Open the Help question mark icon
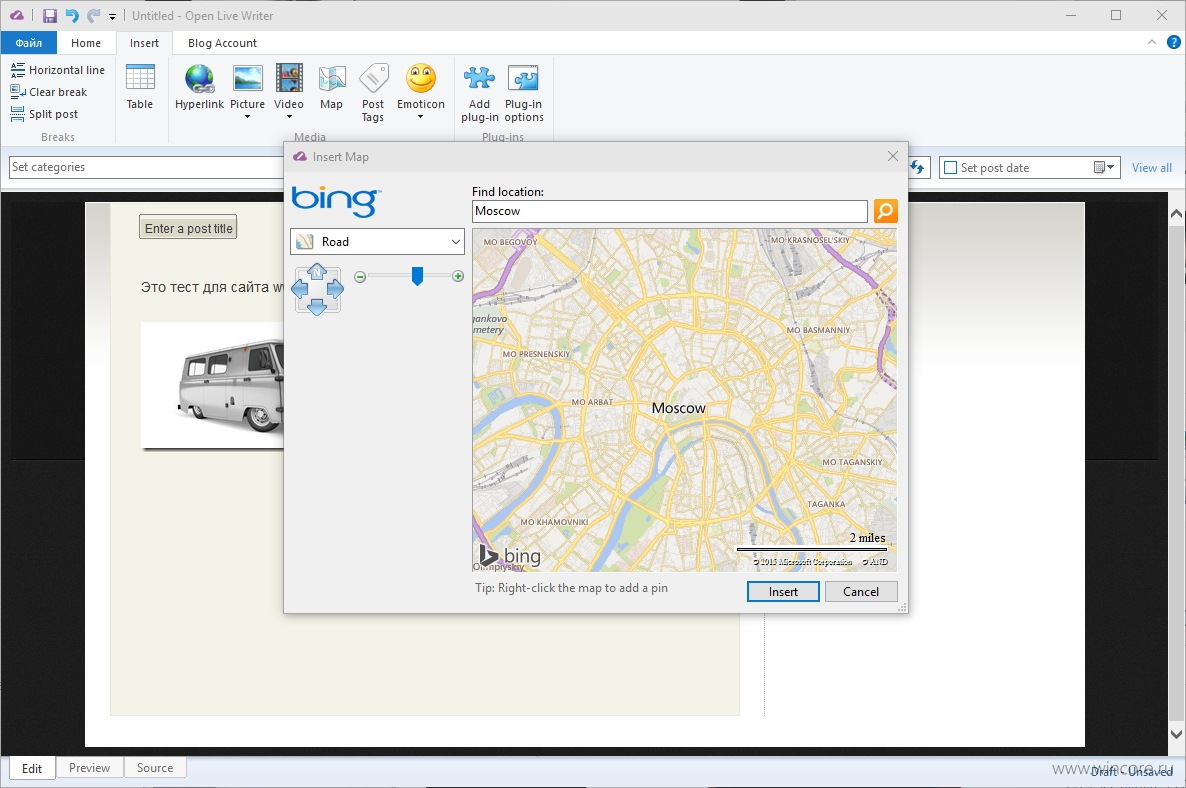1186x788 pixels. tap(1173, 42)
